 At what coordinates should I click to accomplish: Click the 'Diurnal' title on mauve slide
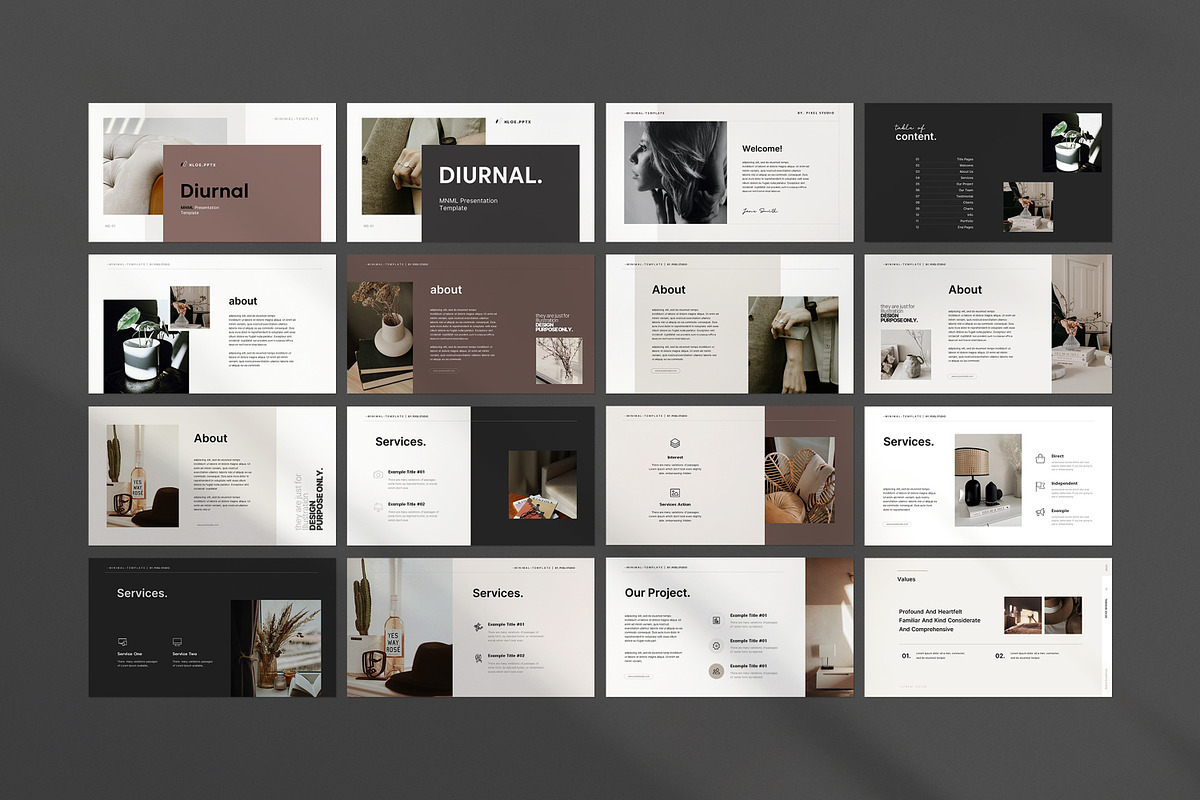[214, 191]
